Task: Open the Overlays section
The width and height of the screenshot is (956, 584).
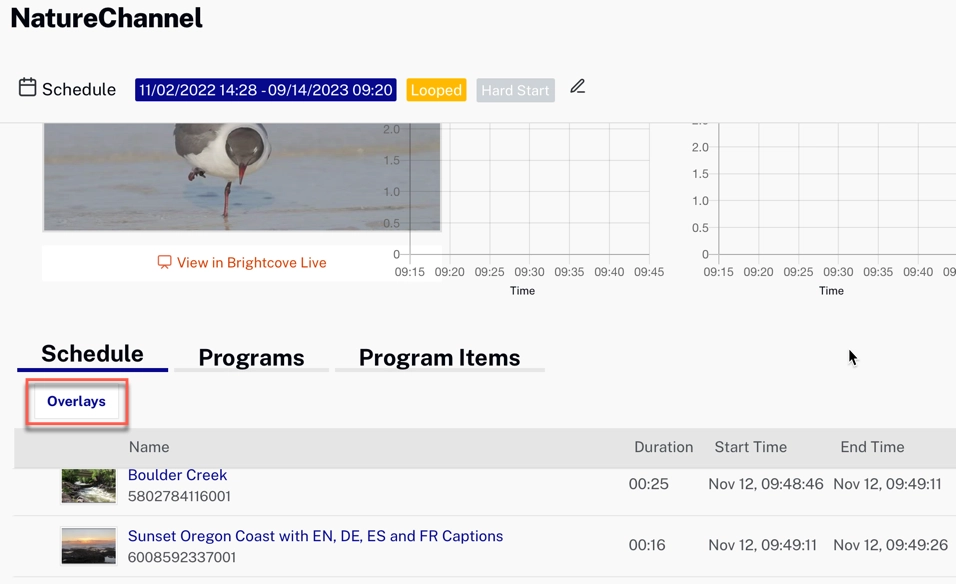Action: coord(76,401)
